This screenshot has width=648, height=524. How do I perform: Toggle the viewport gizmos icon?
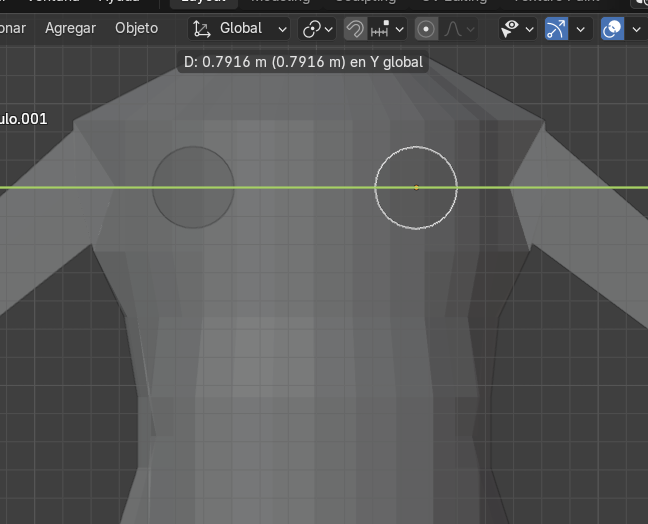[556, 29]
